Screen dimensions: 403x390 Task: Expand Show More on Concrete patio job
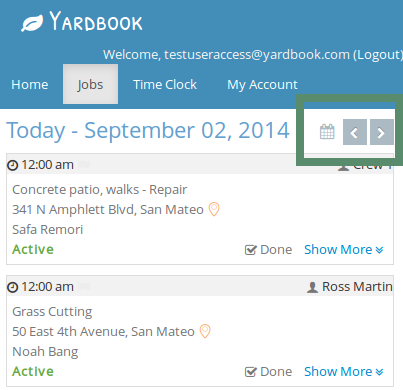[344, 250]
